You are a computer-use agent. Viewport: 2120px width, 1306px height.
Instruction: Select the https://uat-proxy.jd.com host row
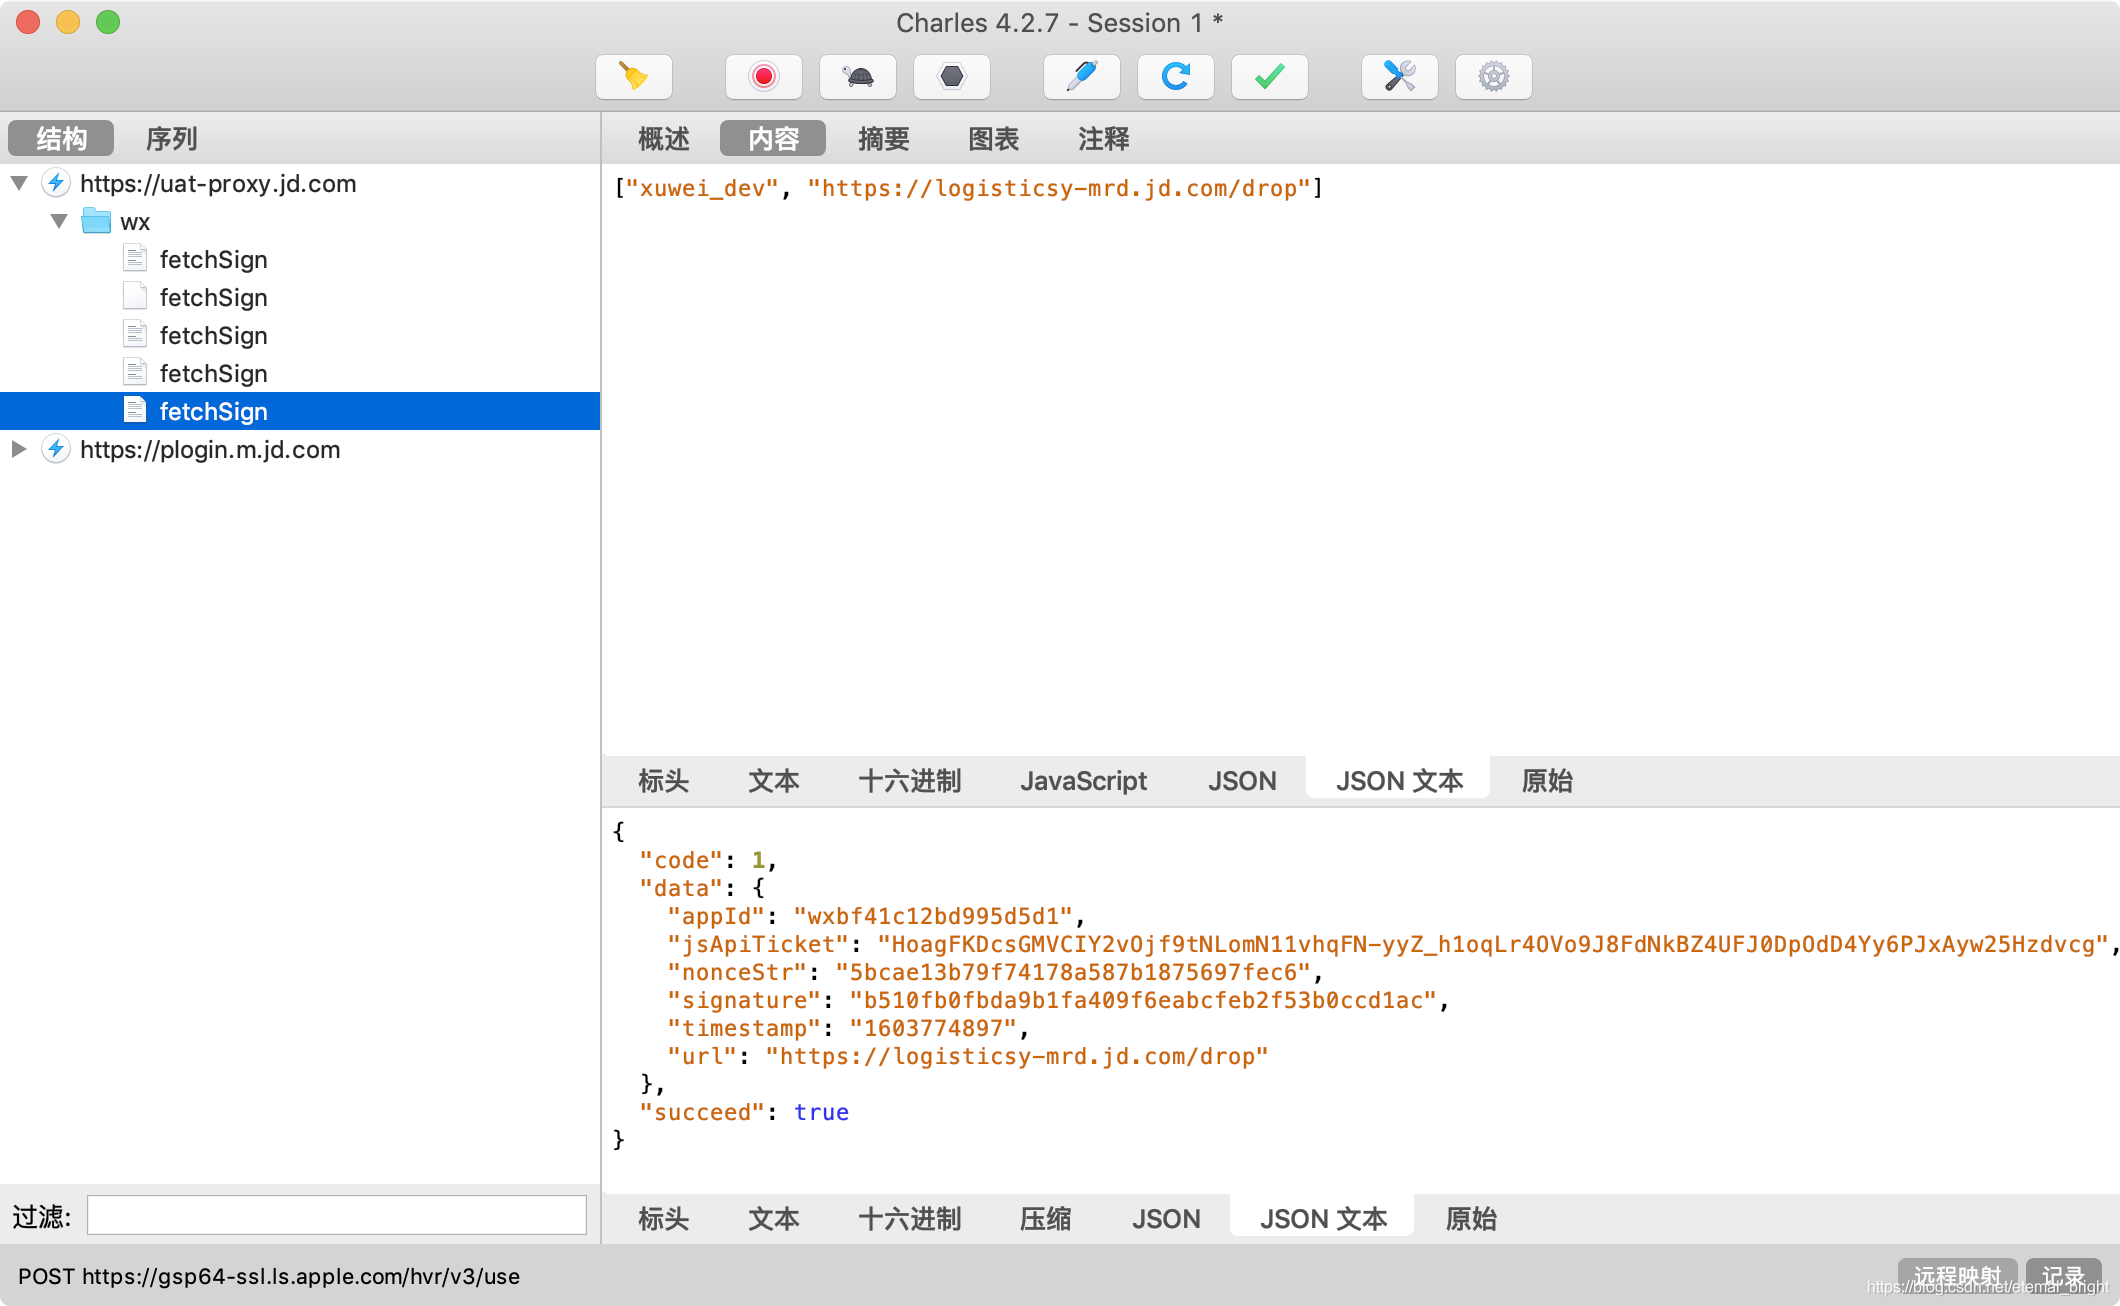tap(300, 183)
